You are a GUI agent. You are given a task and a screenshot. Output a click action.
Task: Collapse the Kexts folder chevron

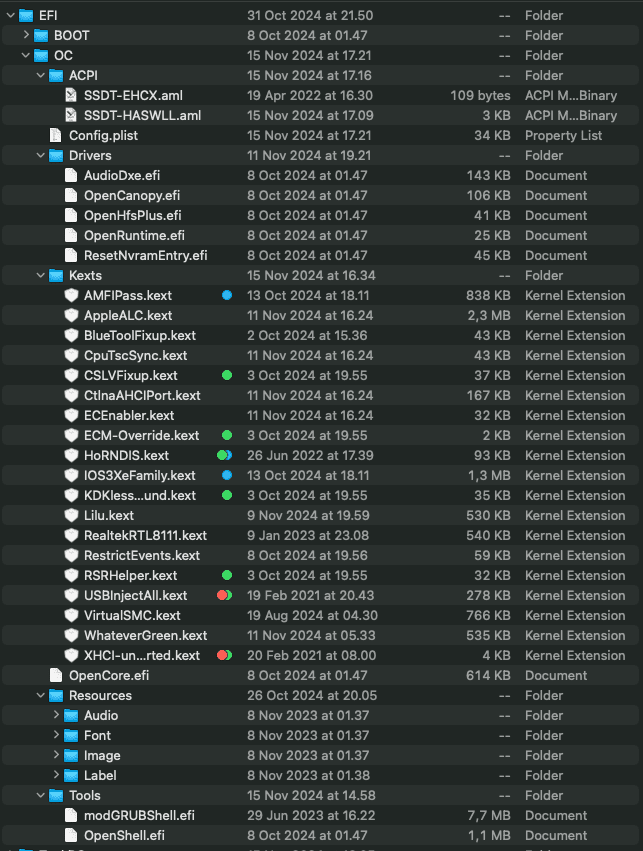41,275
